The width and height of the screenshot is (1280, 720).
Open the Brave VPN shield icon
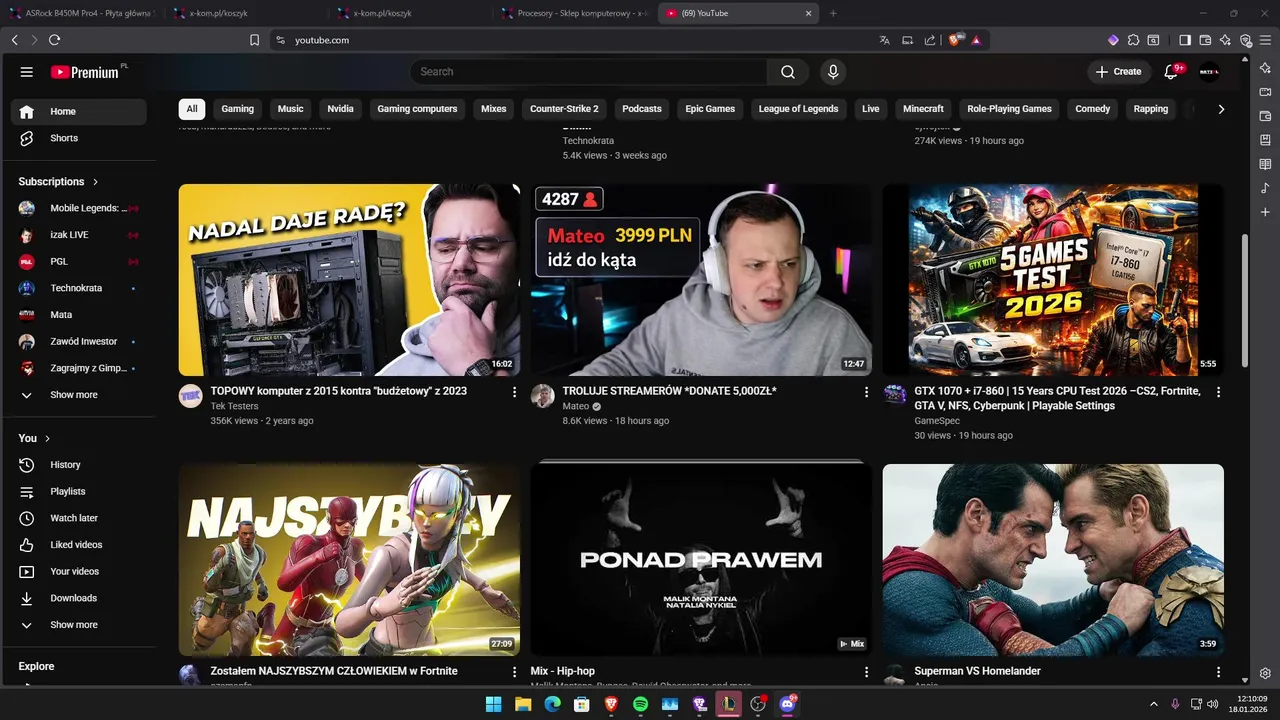(1246, 40)
